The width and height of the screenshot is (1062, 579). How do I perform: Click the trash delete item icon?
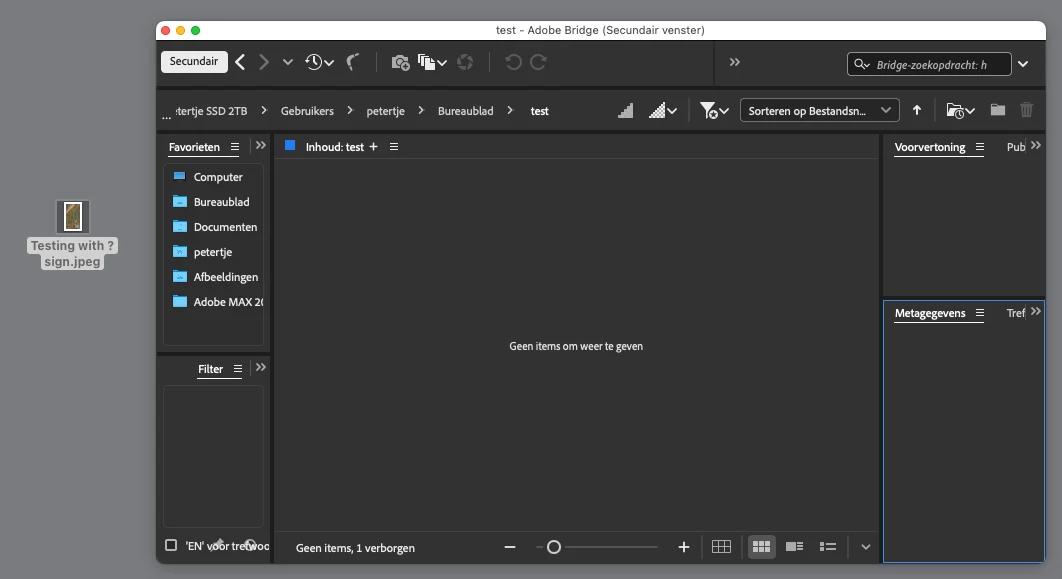tap(1027, 110)
